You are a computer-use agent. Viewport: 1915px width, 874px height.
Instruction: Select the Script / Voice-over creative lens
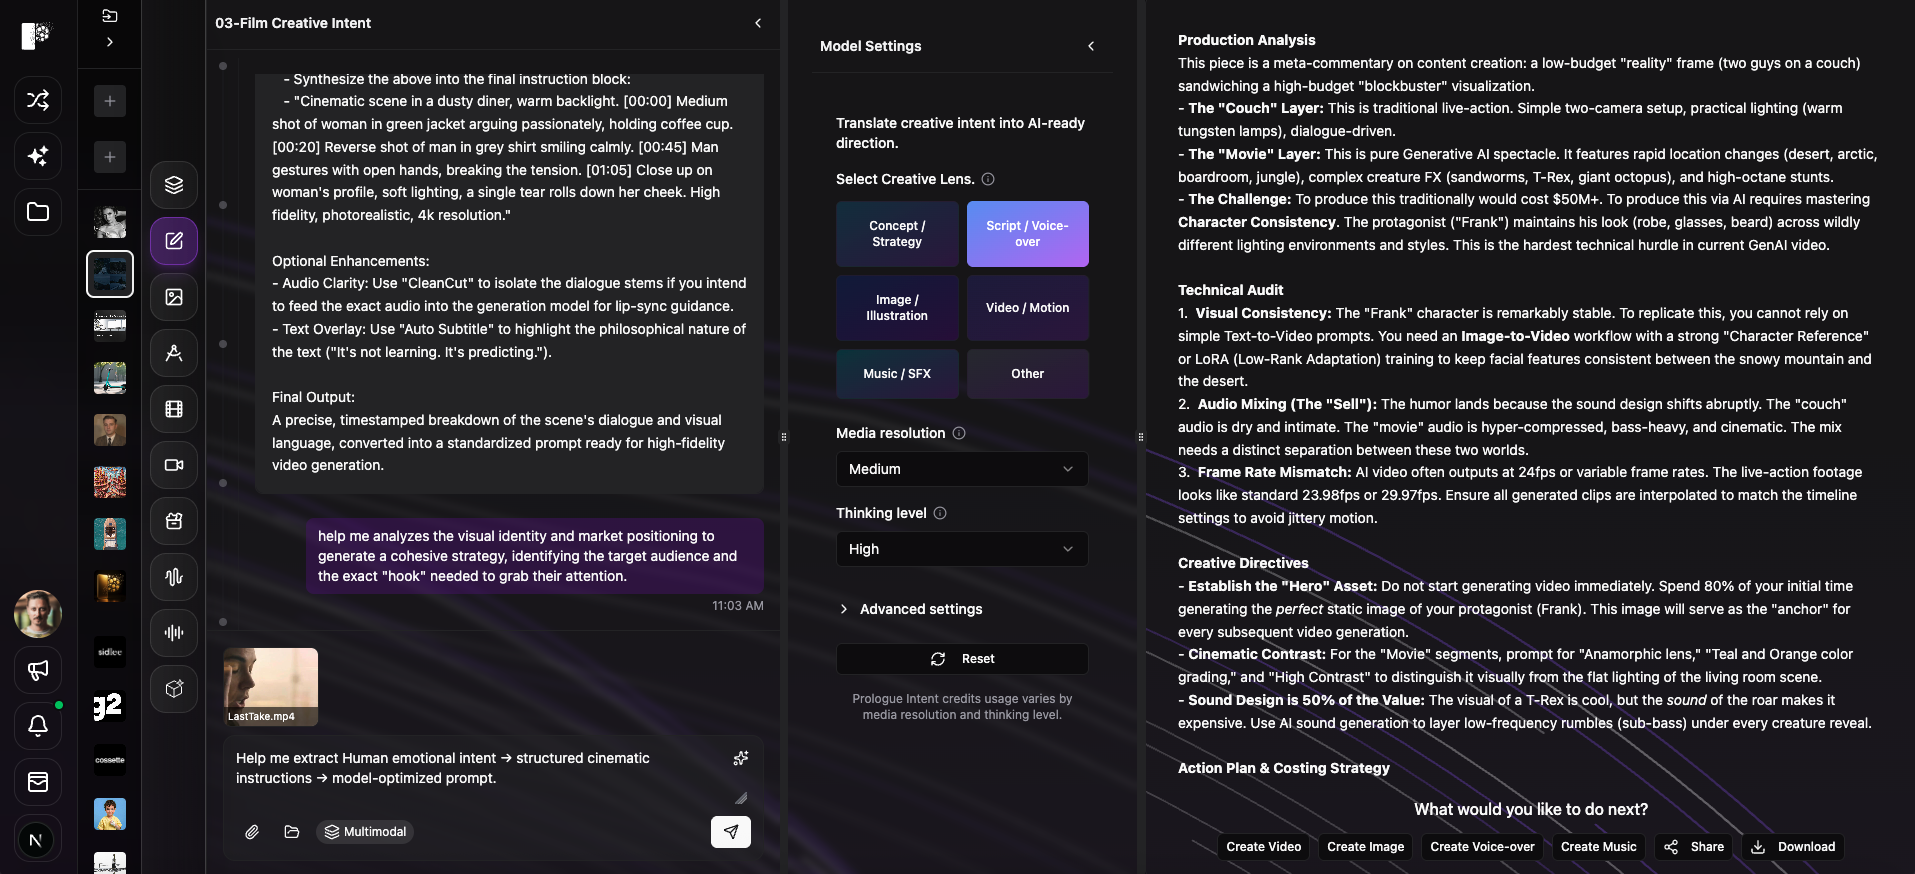coord(1027,234)
